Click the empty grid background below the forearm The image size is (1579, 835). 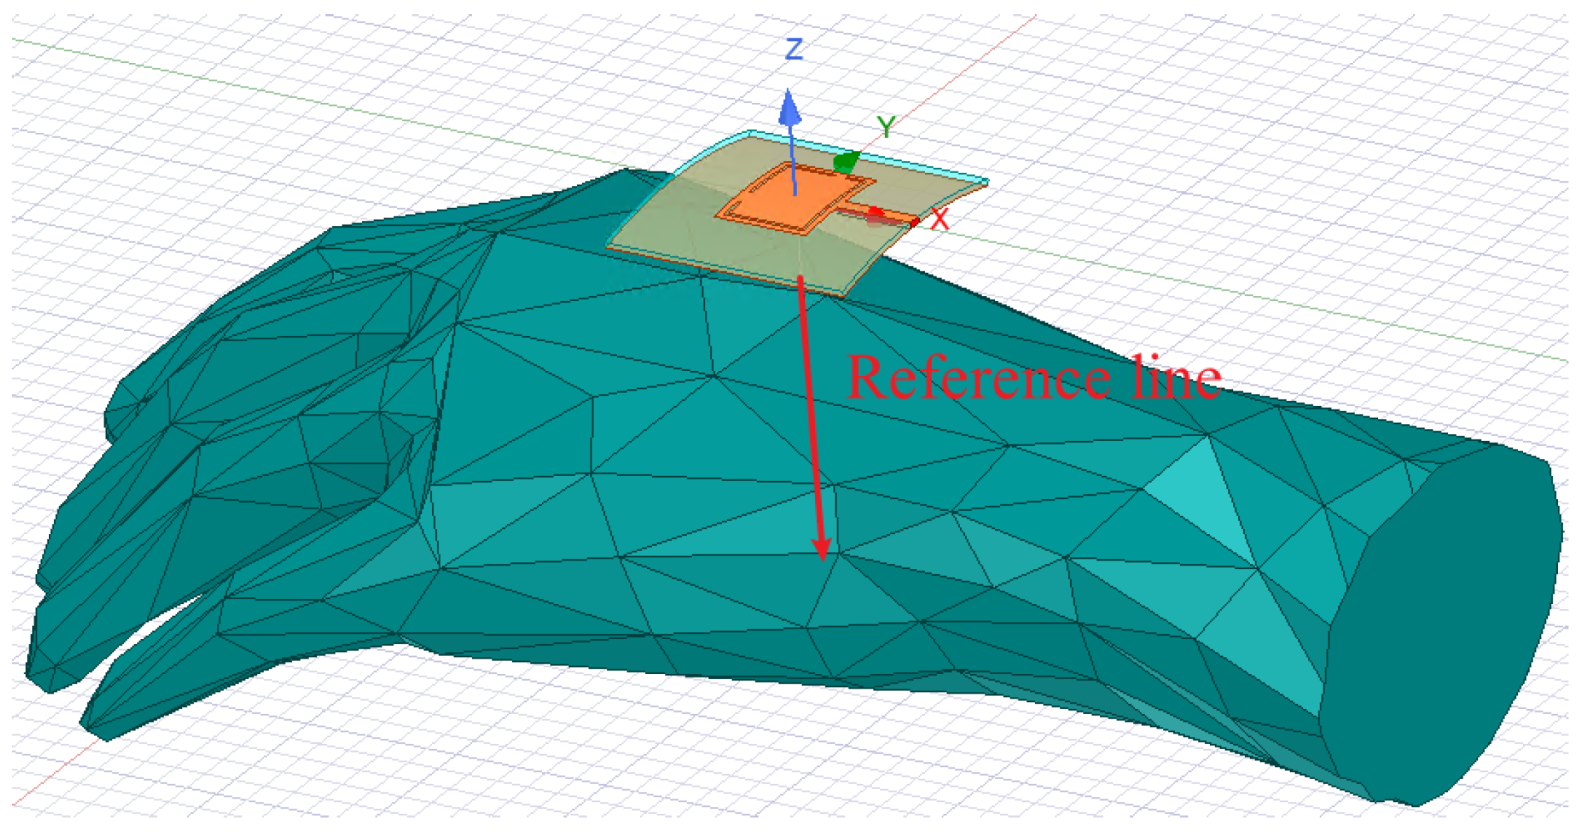(x=600, y=760)
